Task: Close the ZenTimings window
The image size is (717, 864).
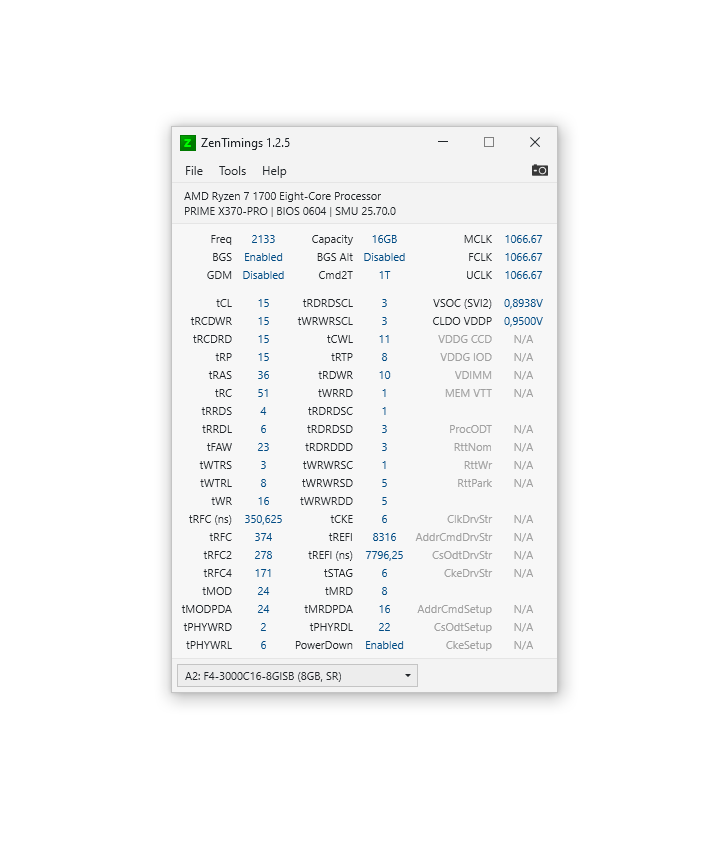Action: point(535,142)
